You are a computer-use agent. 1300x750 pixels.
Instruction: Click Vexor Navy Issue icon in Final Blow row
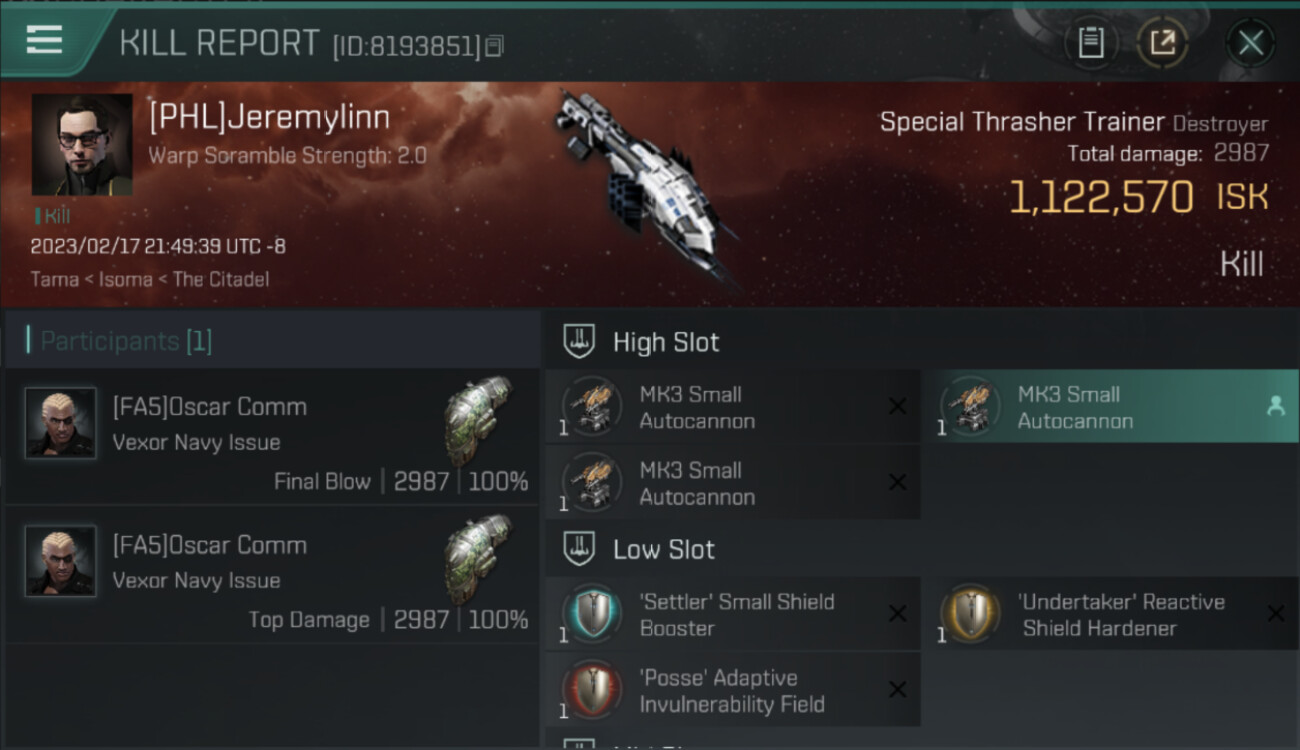pos(477,420)
